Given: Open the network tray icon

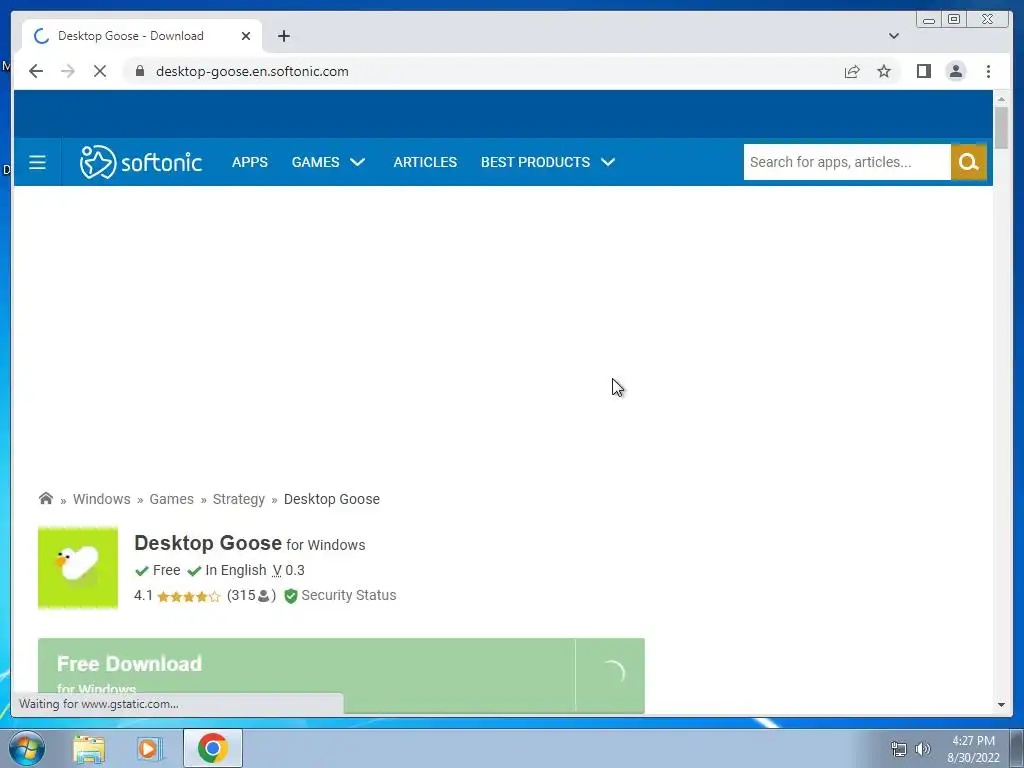Looking at the screenshot, I should 899,748.
